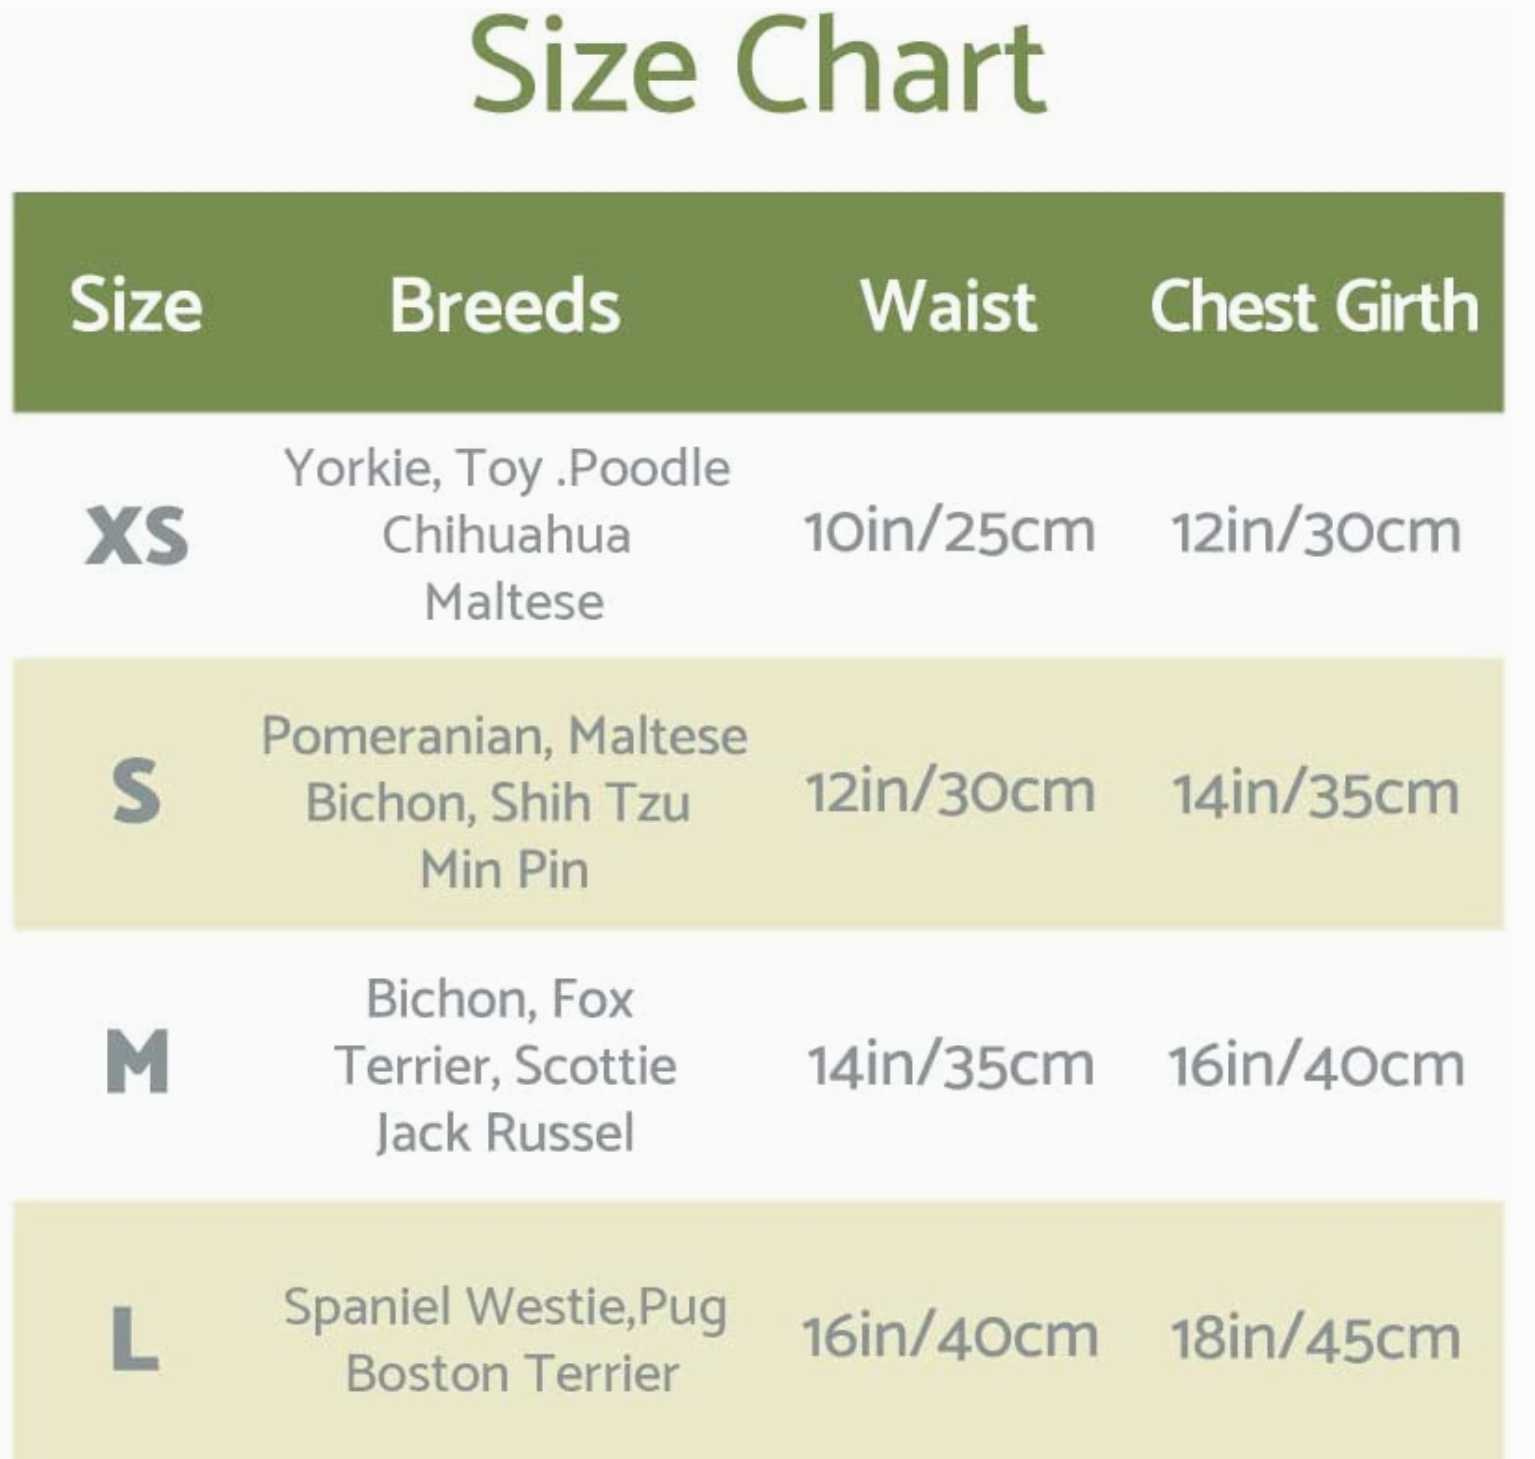Click the 12in/30cm waist value for S
The height and width of the screenshot is (1459, 1535).
point(950,792)
